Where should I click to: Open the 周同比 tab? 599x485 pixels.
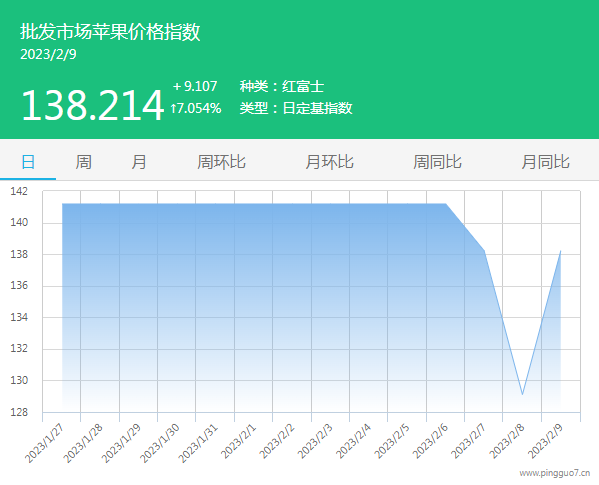437,162
